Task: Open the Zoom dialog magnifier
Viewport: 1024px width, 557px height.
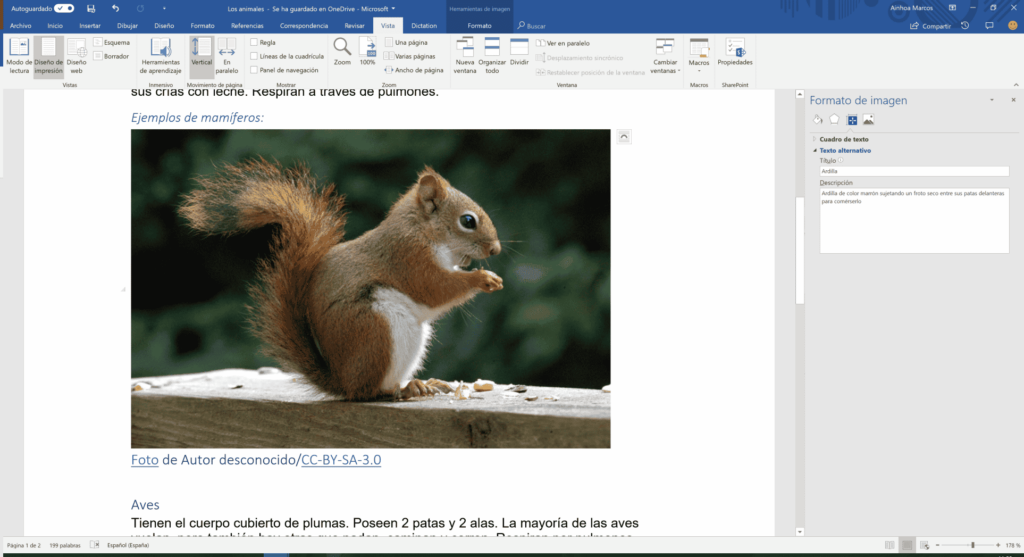Action: pyautogui.click(x=342, y=52)
